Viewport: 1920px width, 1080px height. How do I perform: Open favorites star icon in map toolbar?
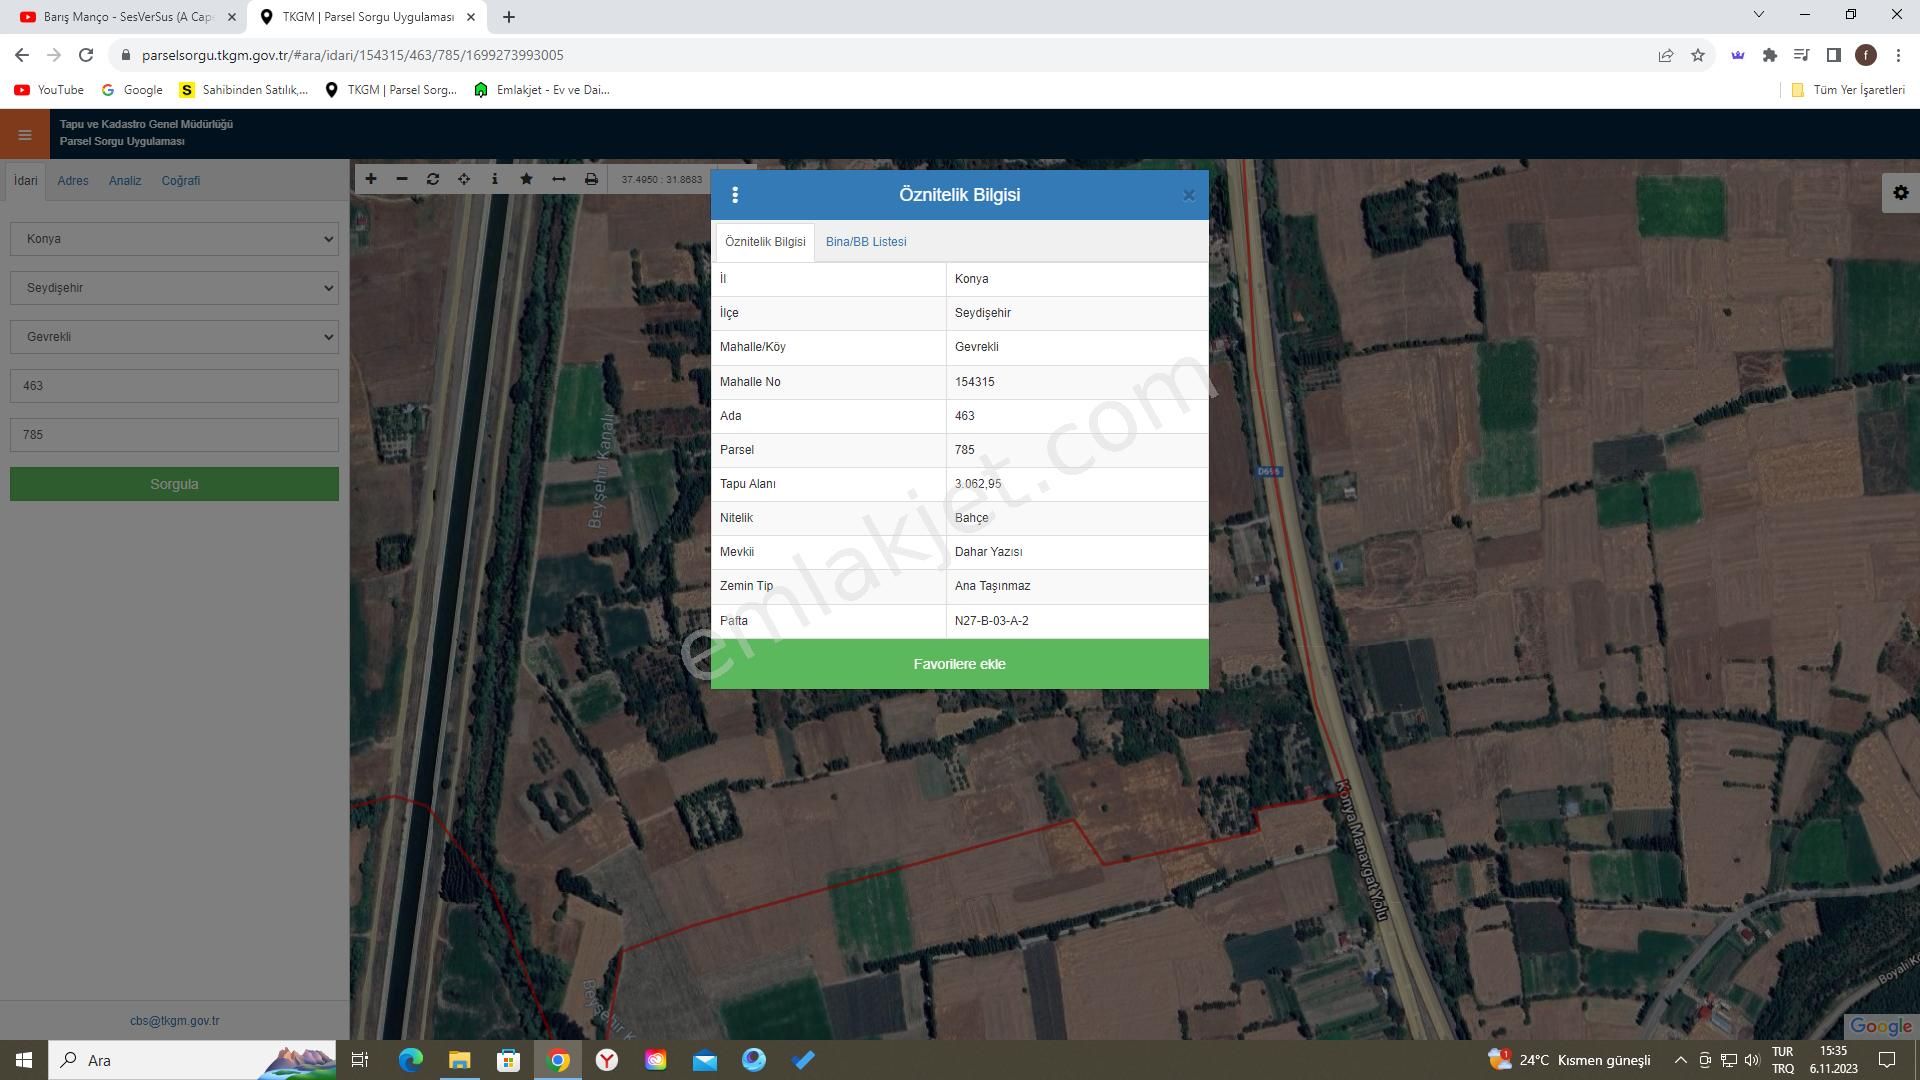click(527, 179)
